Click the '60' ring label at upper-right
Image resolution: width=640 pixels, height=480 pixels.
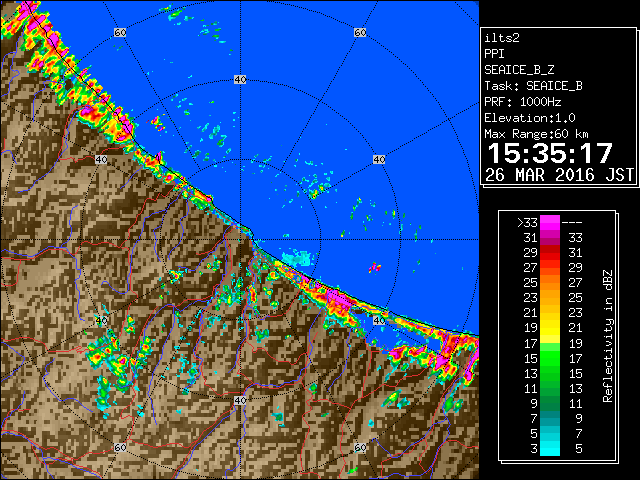(x=360, y=32)
